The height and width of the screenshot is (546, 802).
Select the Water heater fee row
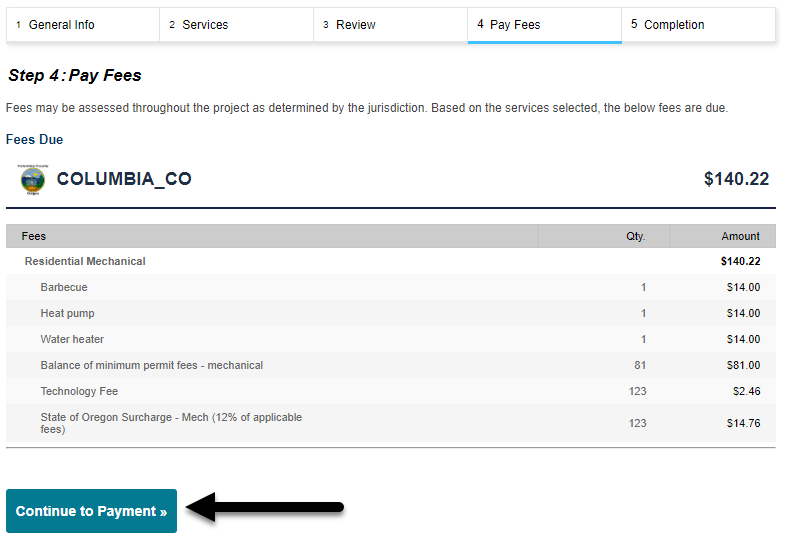(x=72, y=339)
